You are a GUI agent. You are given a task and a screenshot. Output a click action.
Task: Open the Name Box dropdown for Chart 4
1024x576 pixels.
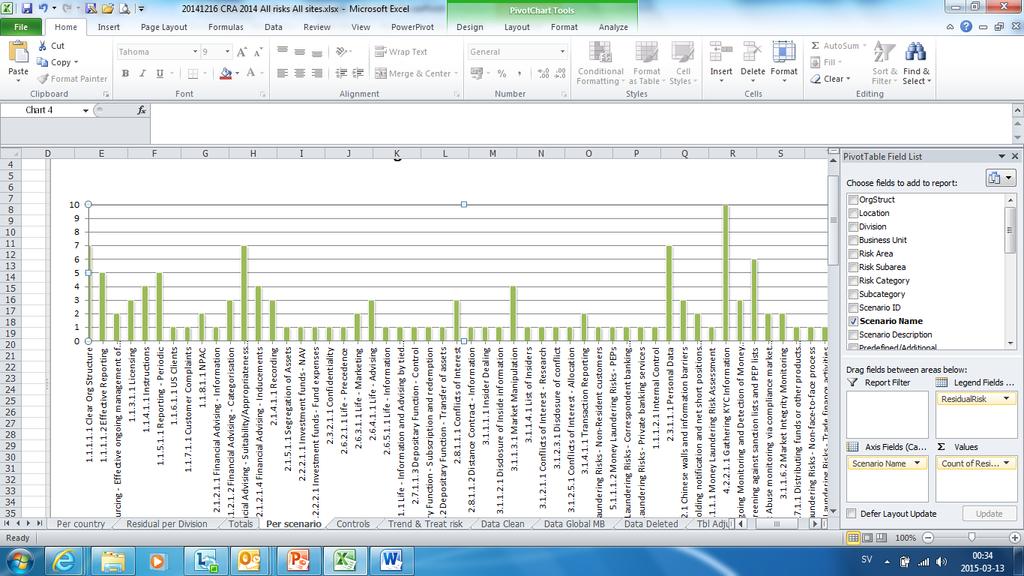click(86, 110)
